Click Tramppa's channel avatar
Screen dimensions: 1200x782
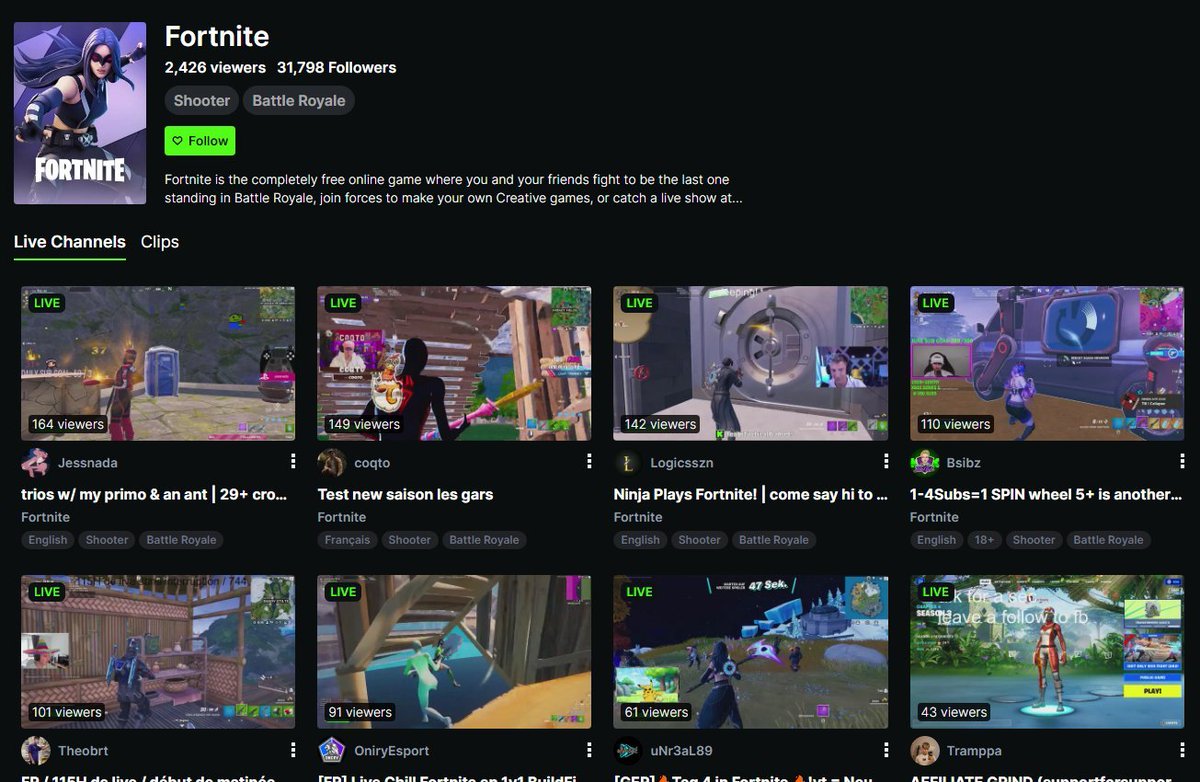point(924,751)
